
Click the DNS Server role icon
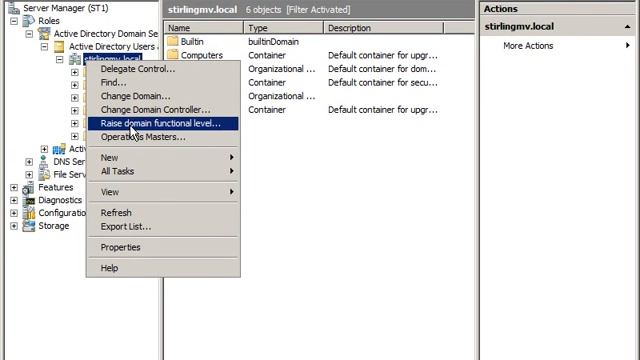44,162
